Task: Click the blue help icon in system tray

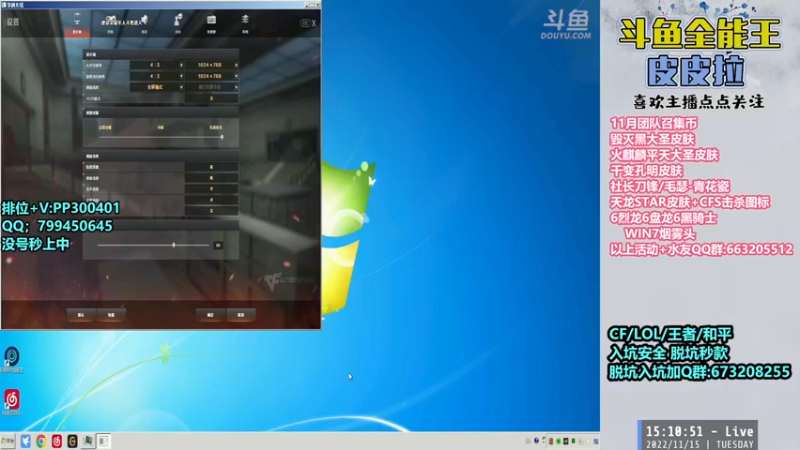Action: (x=536, y=441)
